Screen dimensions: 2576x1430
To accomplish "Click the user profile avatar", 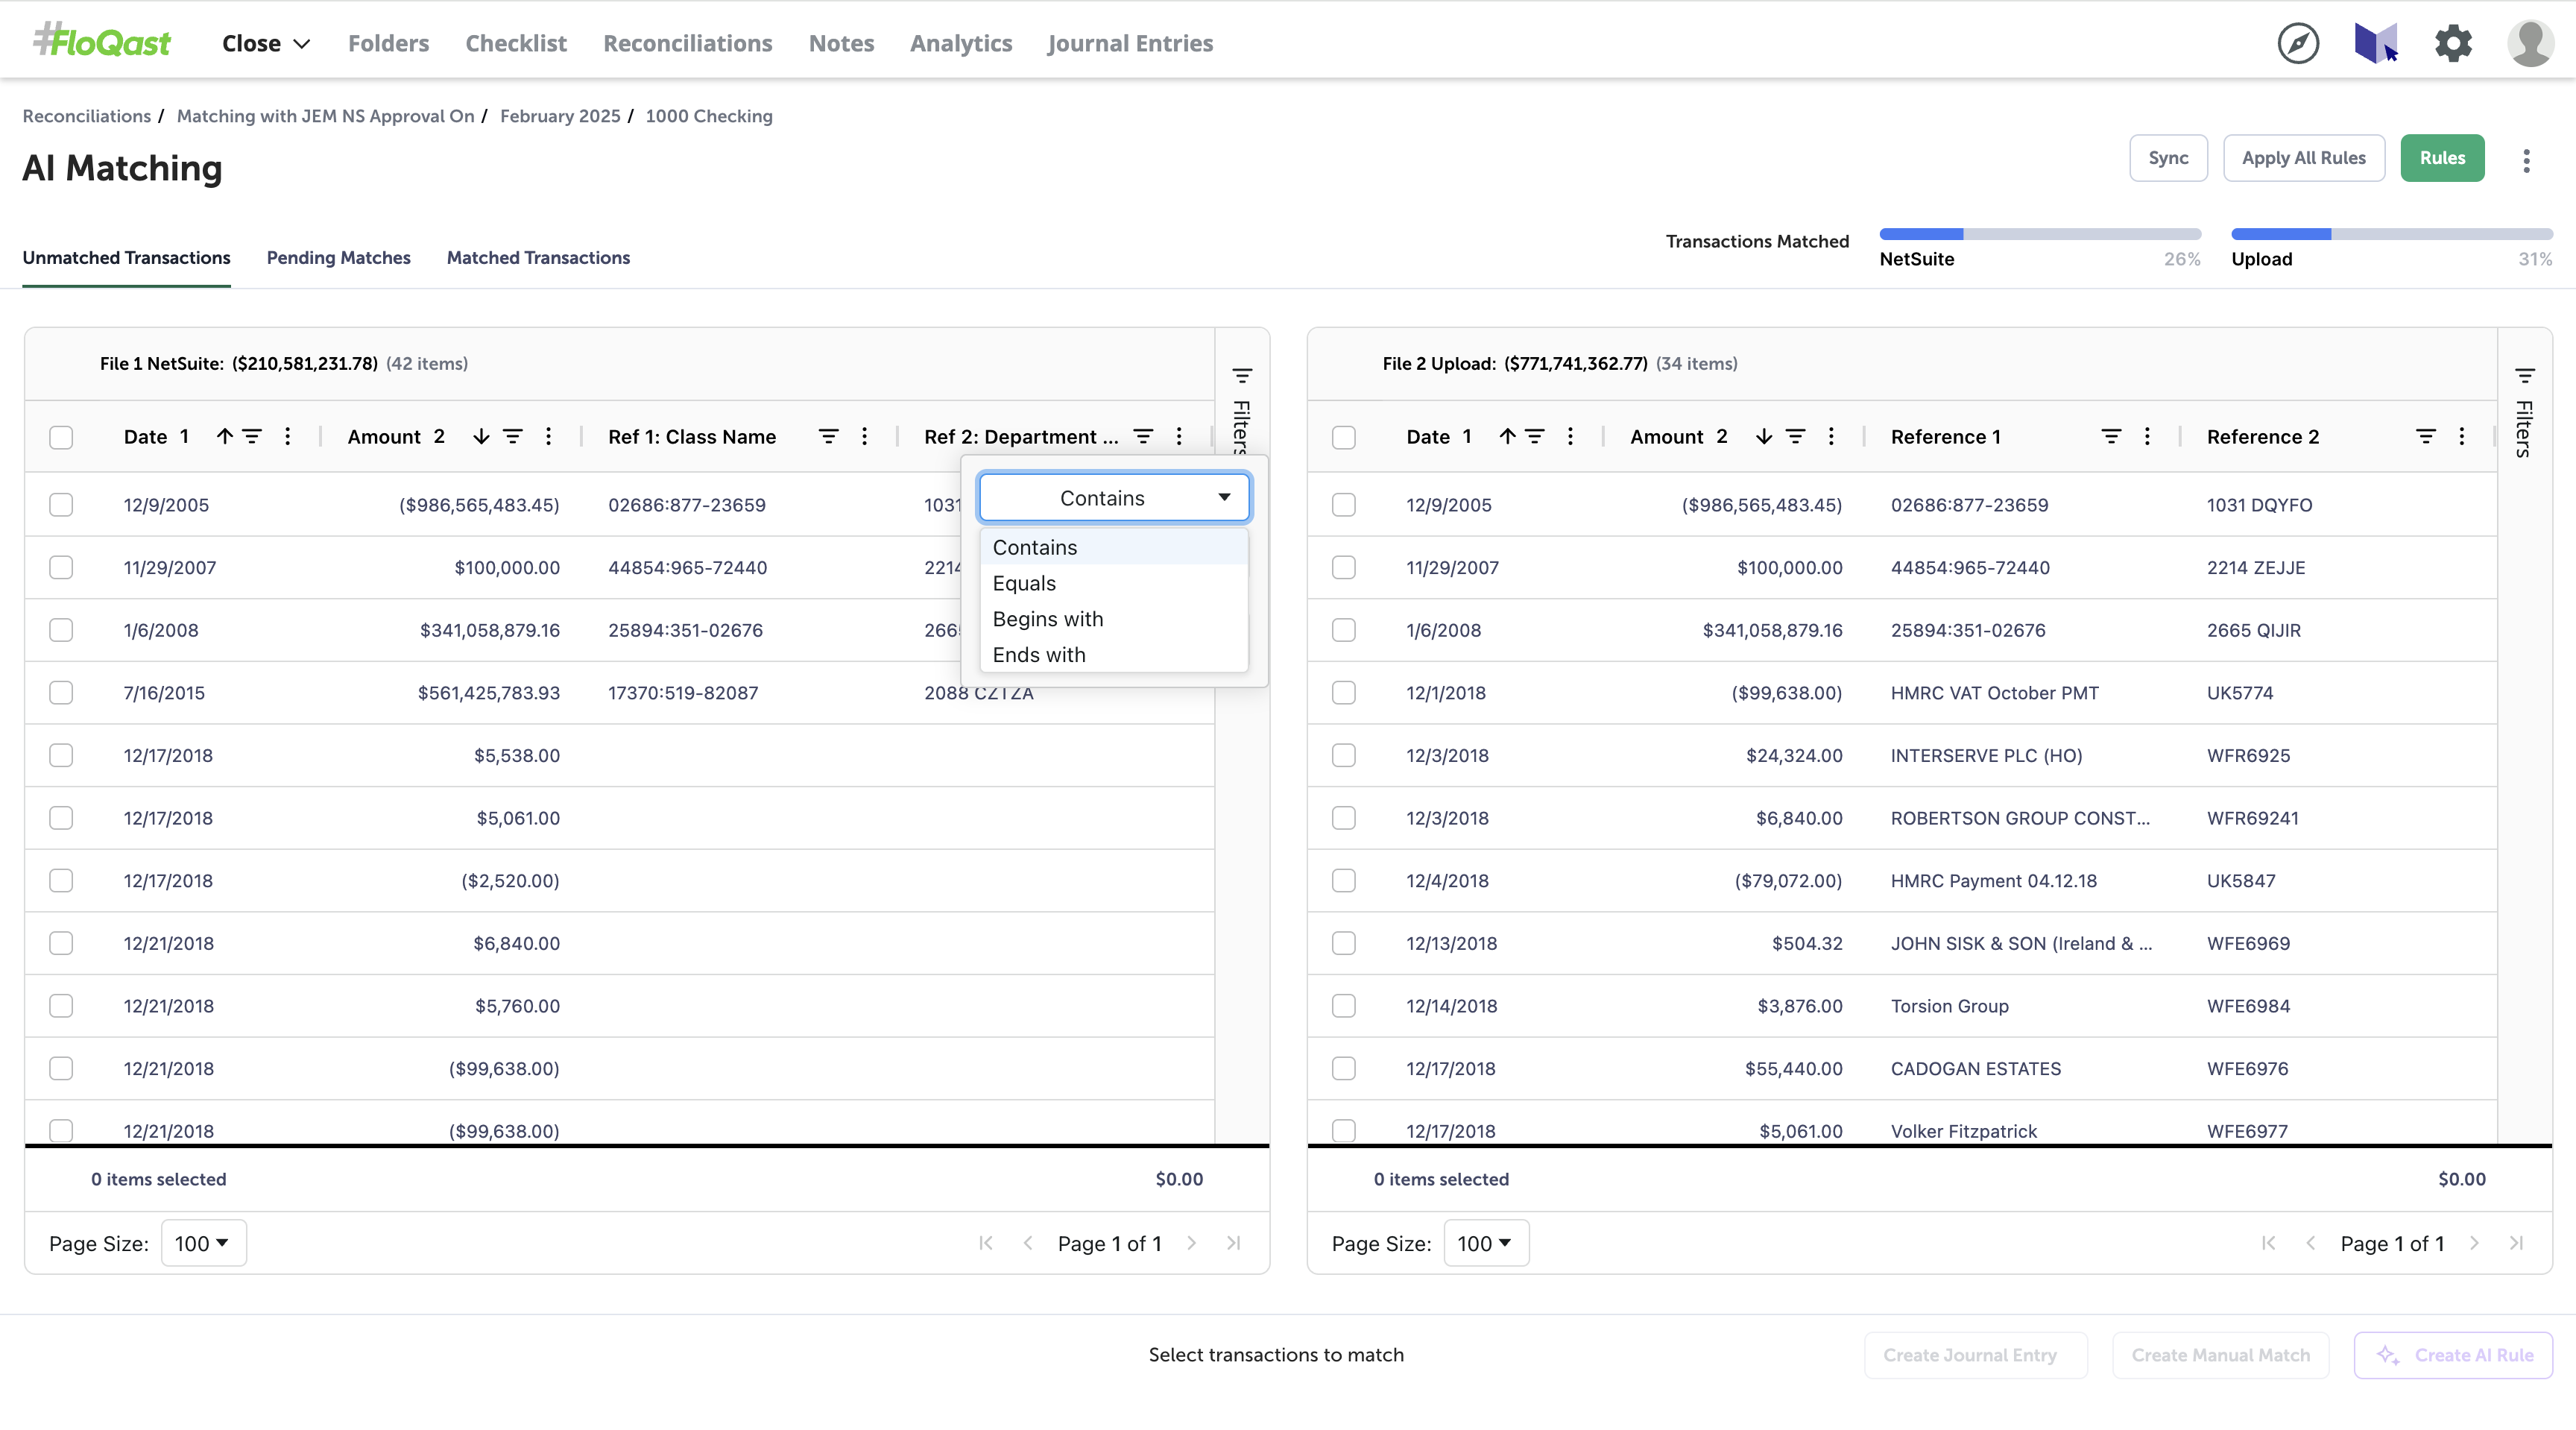I will [2530, 43].
